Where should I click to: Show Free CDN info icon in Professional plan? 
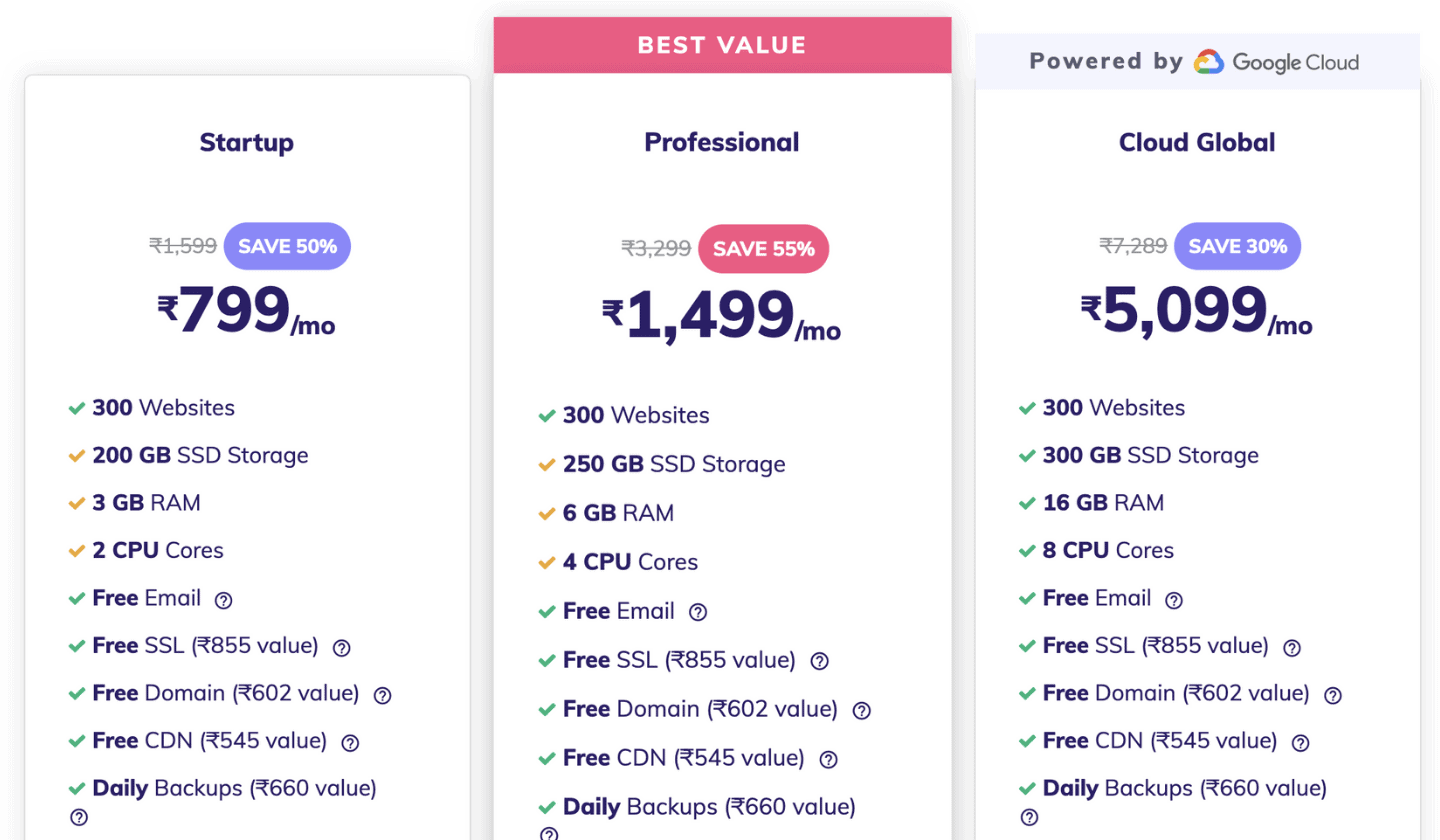(x=828, y=760)
